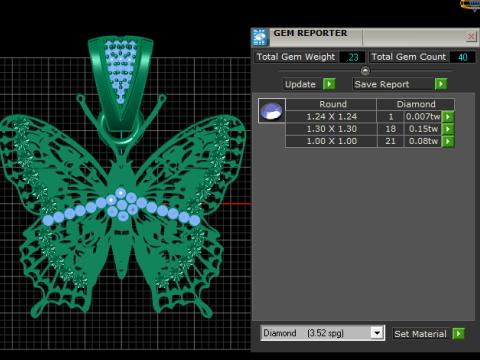Click the GEM REPORTER title text
Viewport: 480px width, 360px height.
tap(310, 33)
